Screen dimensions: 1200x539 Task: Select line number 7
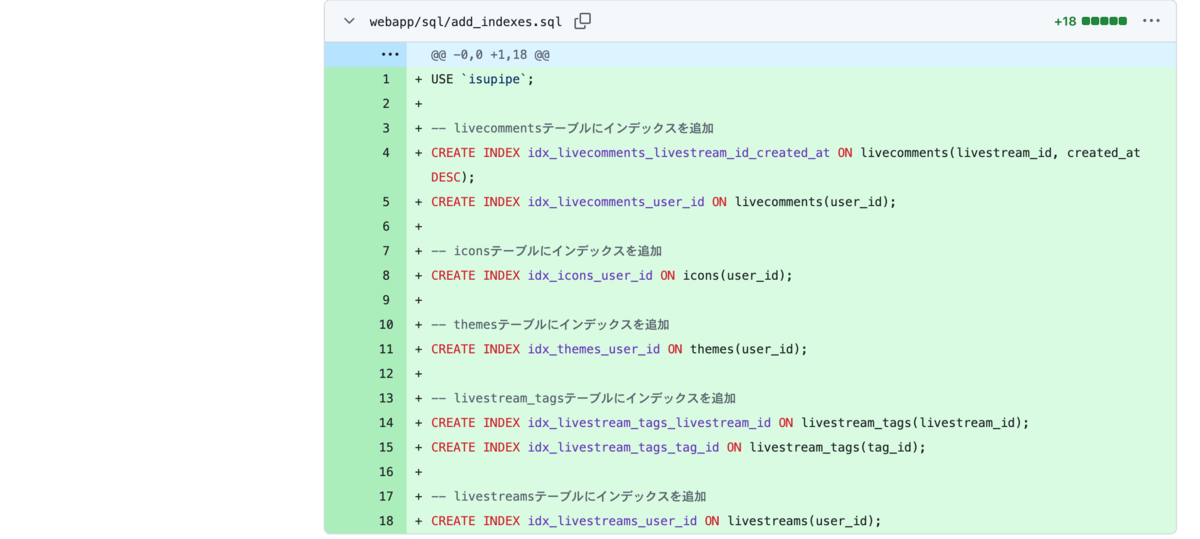point(386,251)
